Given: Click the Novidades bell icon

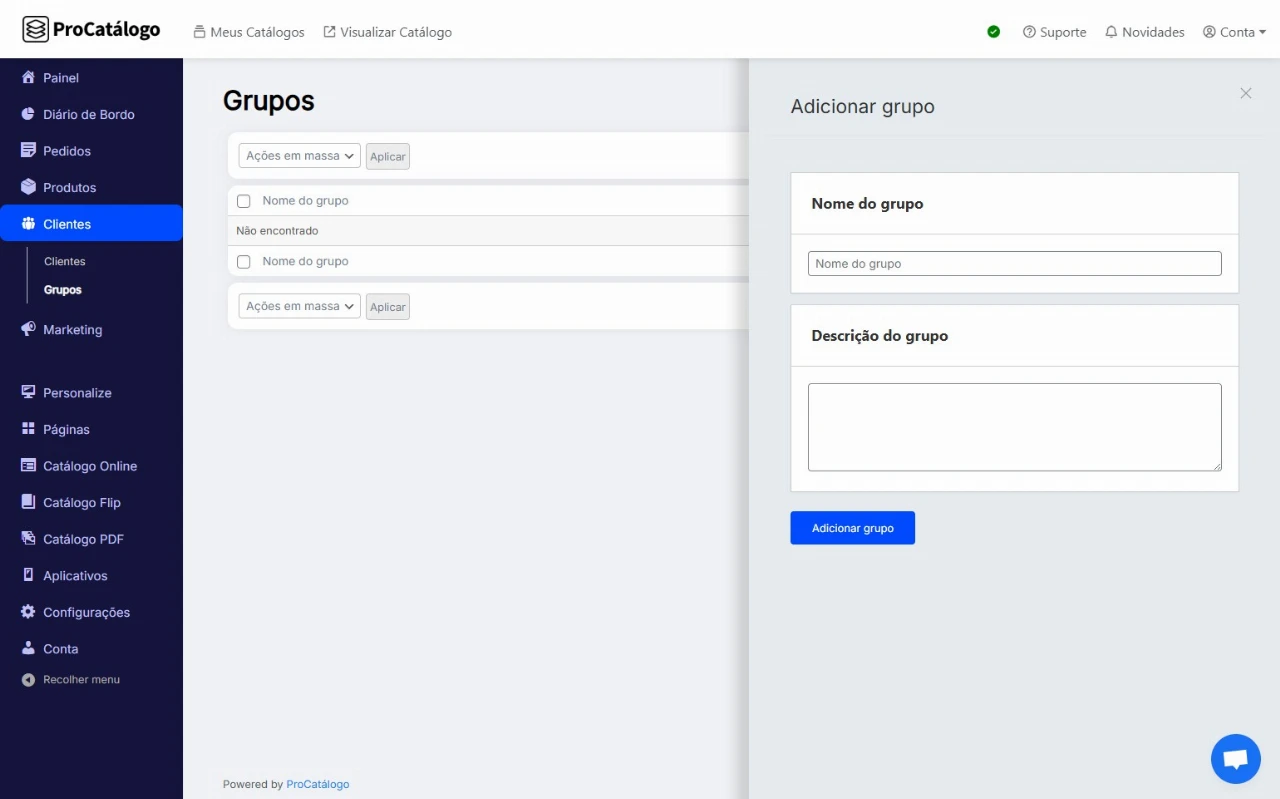Looking at the screenshot, I should click(x=1110, y=32).
